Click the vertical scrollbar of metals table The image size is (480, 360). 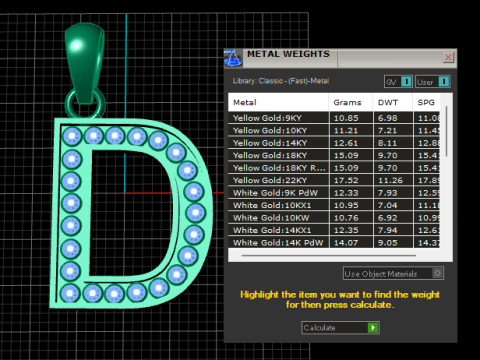click(x=447, y=131)
